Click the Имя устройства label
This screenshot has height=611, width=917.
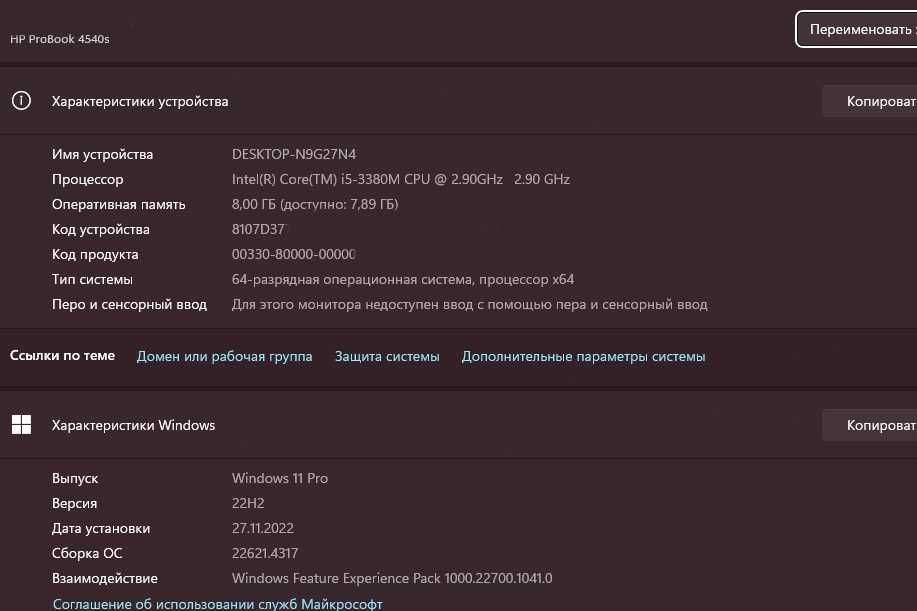(x=102, y=154)
